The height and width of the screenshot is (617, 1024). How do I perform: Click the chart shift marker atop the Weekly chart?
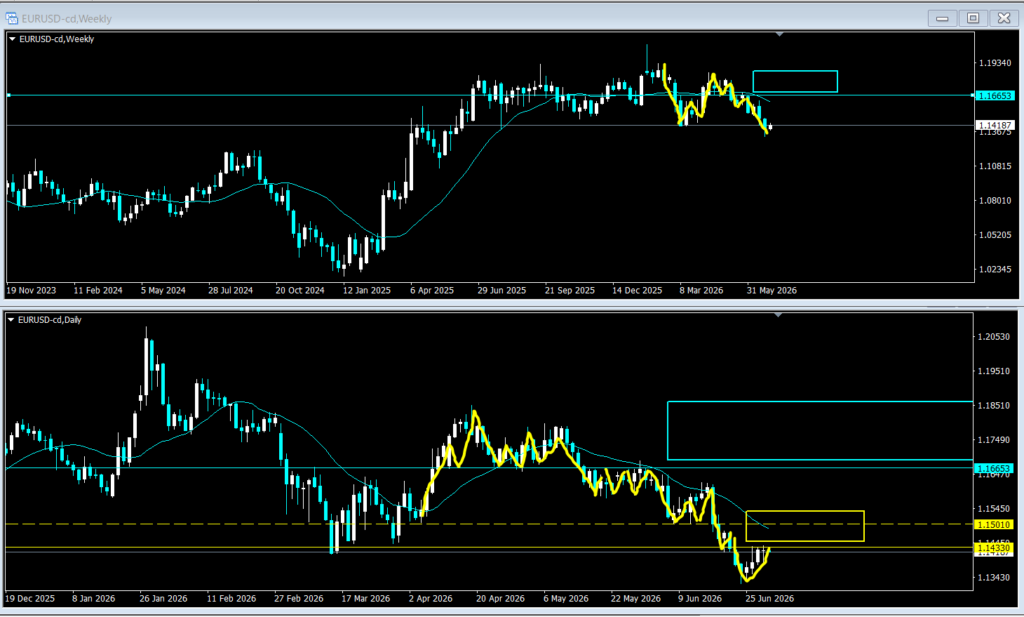tap(779, 34)
